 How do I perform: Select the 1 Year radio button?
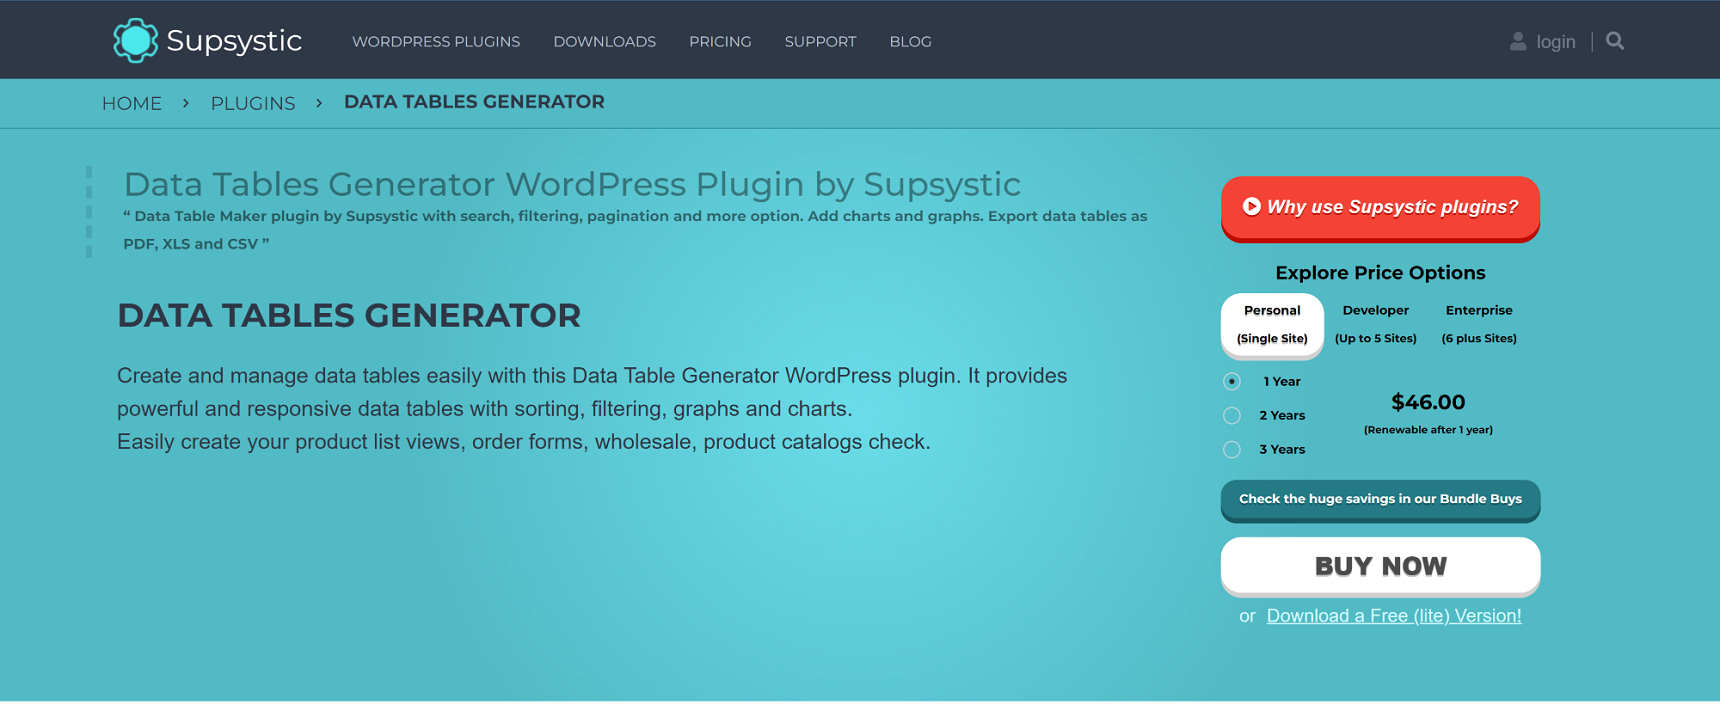(x=1232, y=381)
